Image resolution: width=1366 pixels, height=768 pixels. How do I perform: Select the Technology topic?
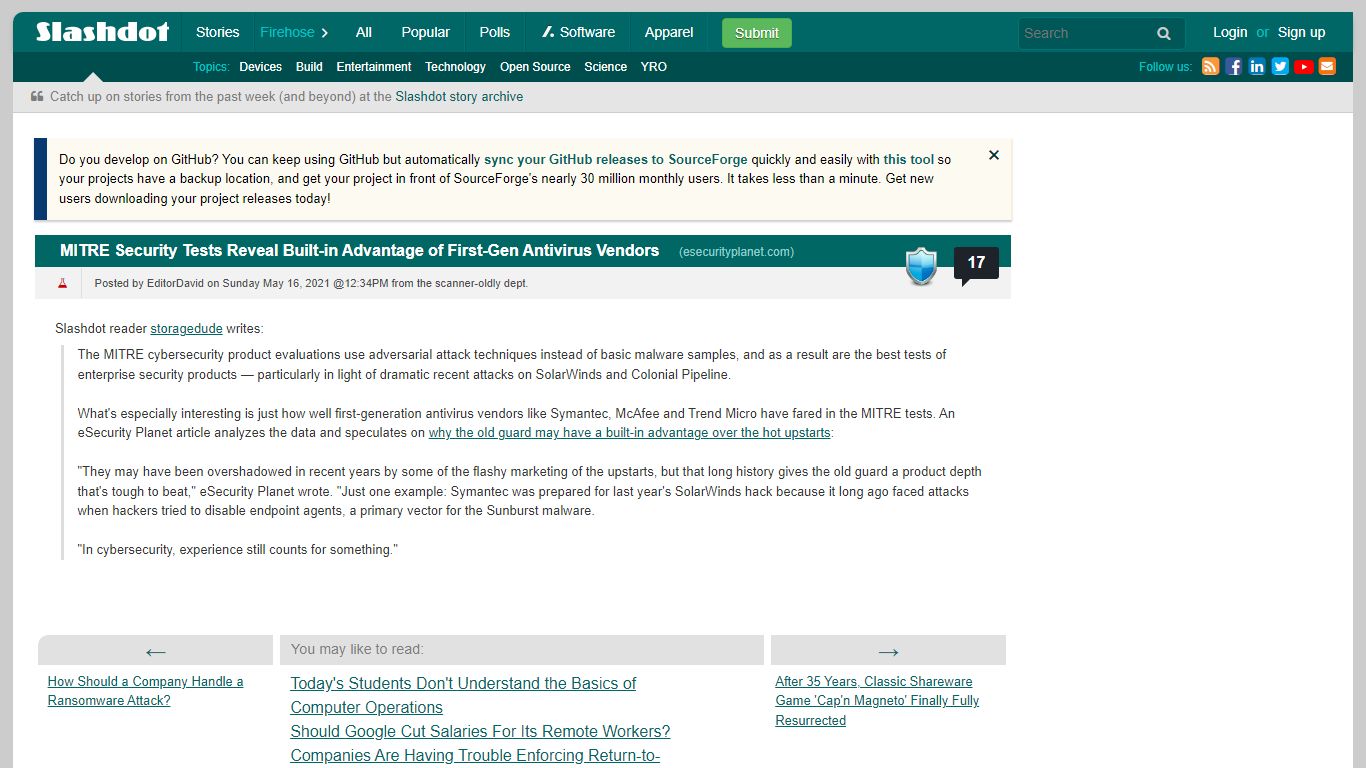click(x=455, y=67)
